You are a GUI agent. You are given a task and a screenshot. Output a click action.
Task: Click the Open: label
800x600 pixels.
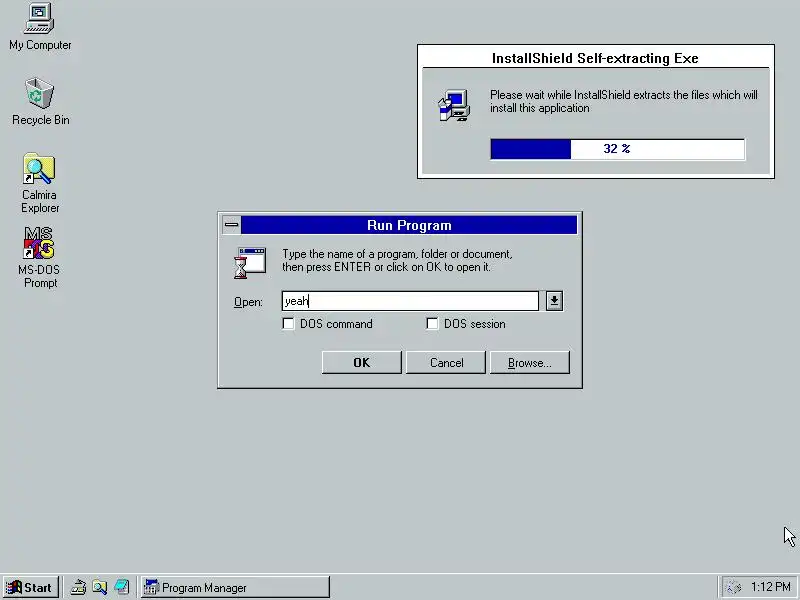(x=248, y=302)
